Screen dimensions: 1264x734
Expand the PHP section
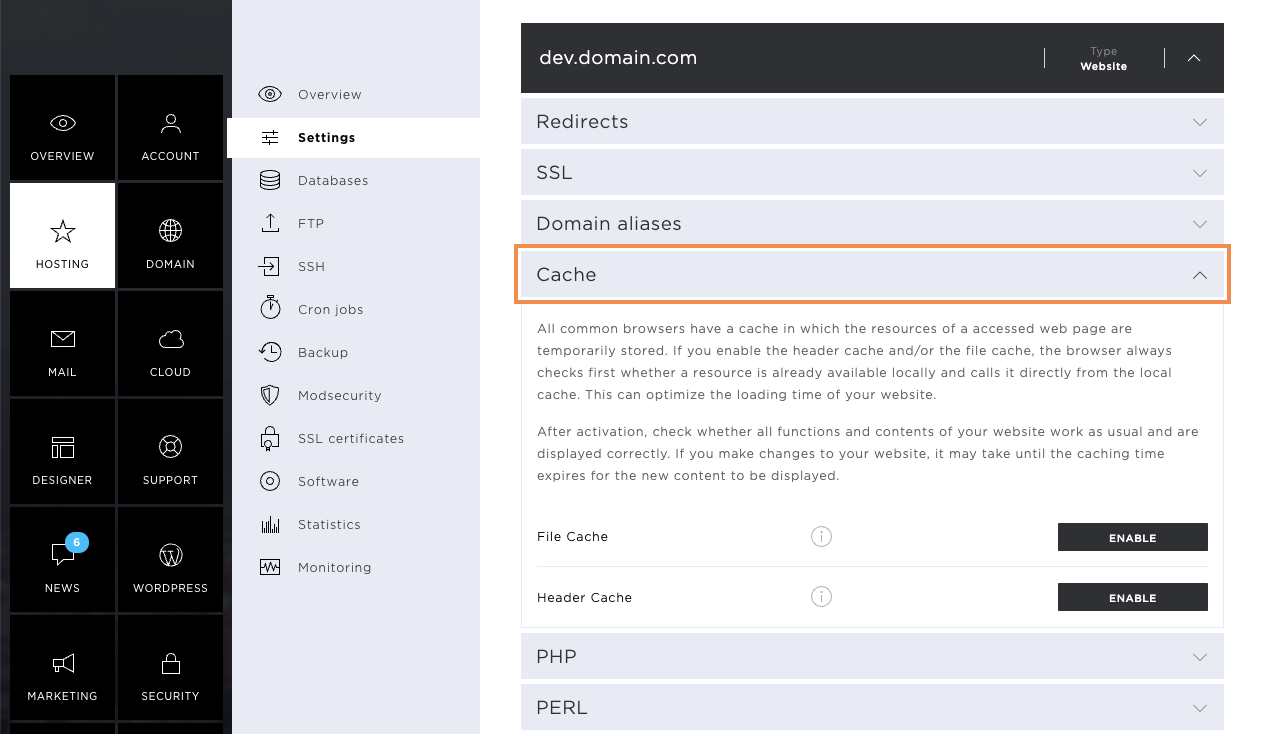tap(872, 656)
